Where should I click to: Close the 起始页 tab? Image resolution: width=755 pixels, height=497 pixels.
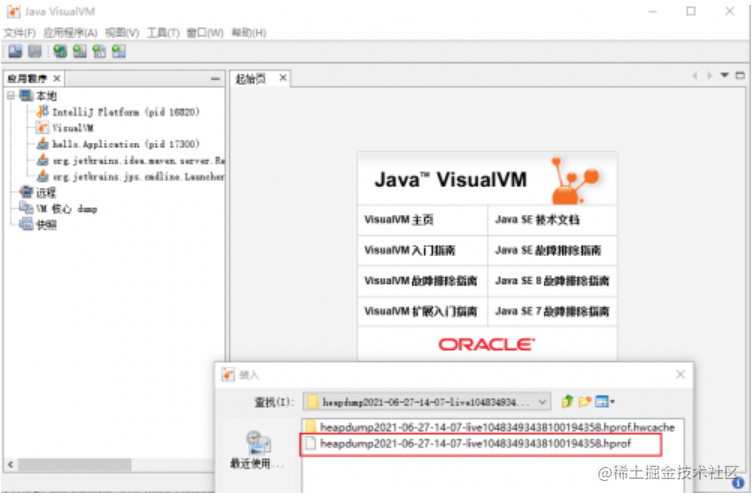(283, 78)
